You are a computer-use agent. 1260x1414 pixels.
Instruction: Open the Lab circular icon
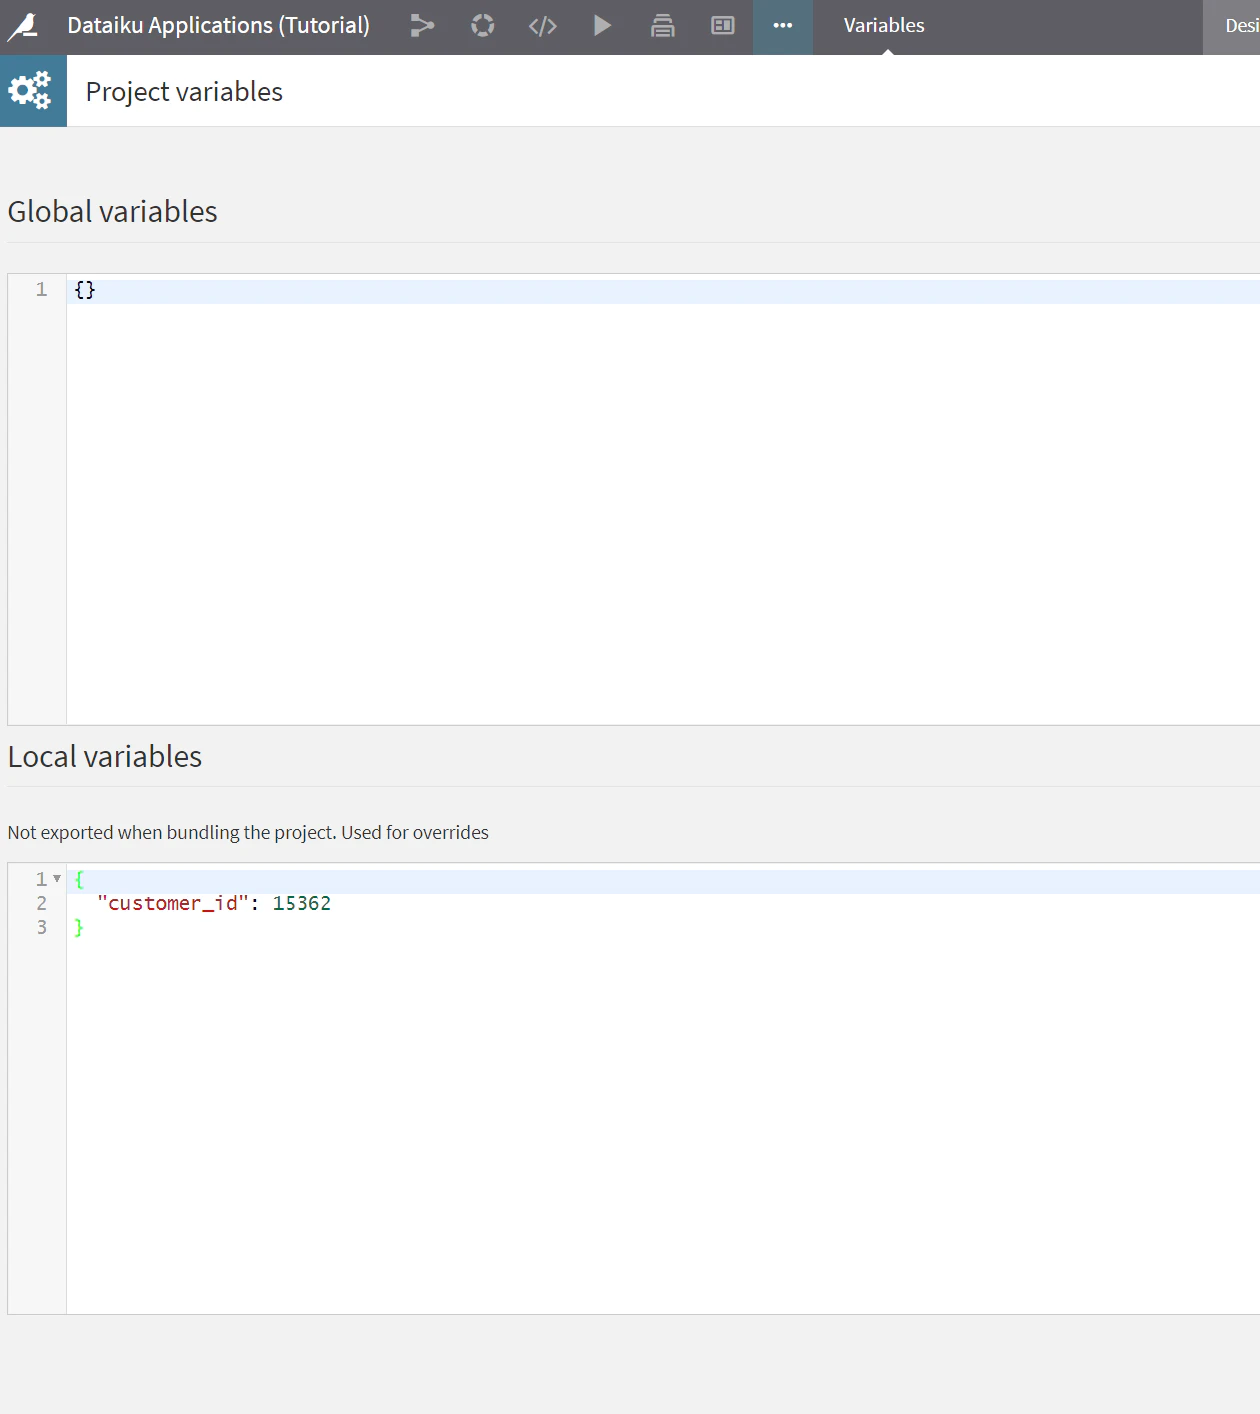483,26
